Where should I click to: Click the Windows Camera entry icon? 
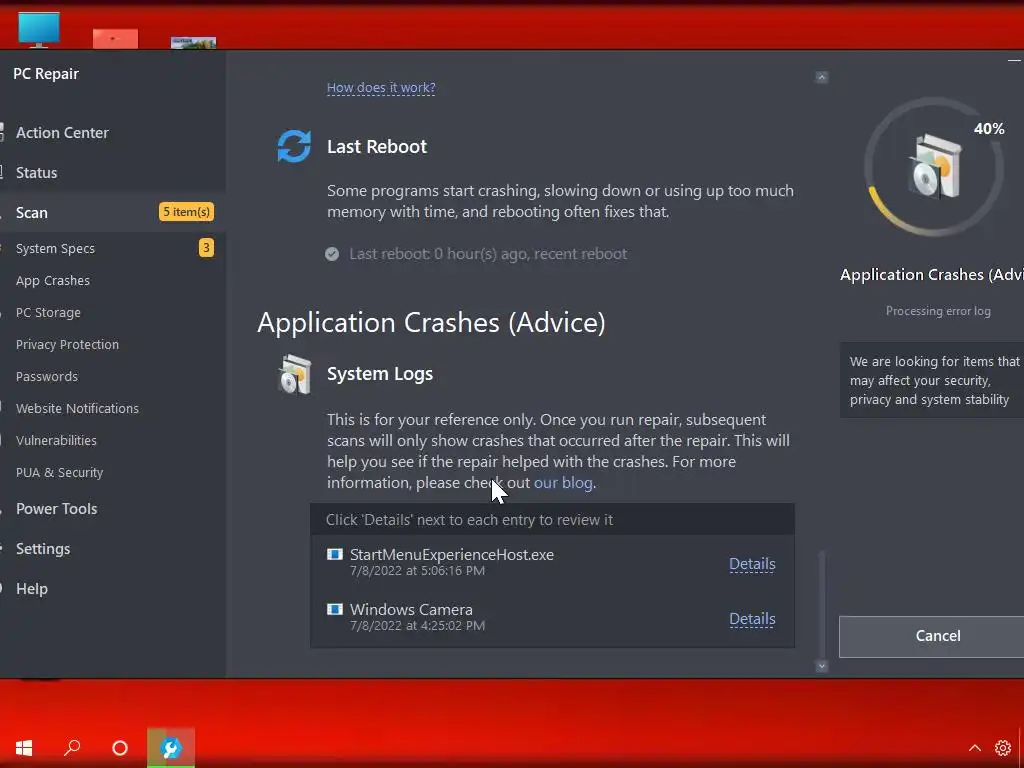point(334,609)
